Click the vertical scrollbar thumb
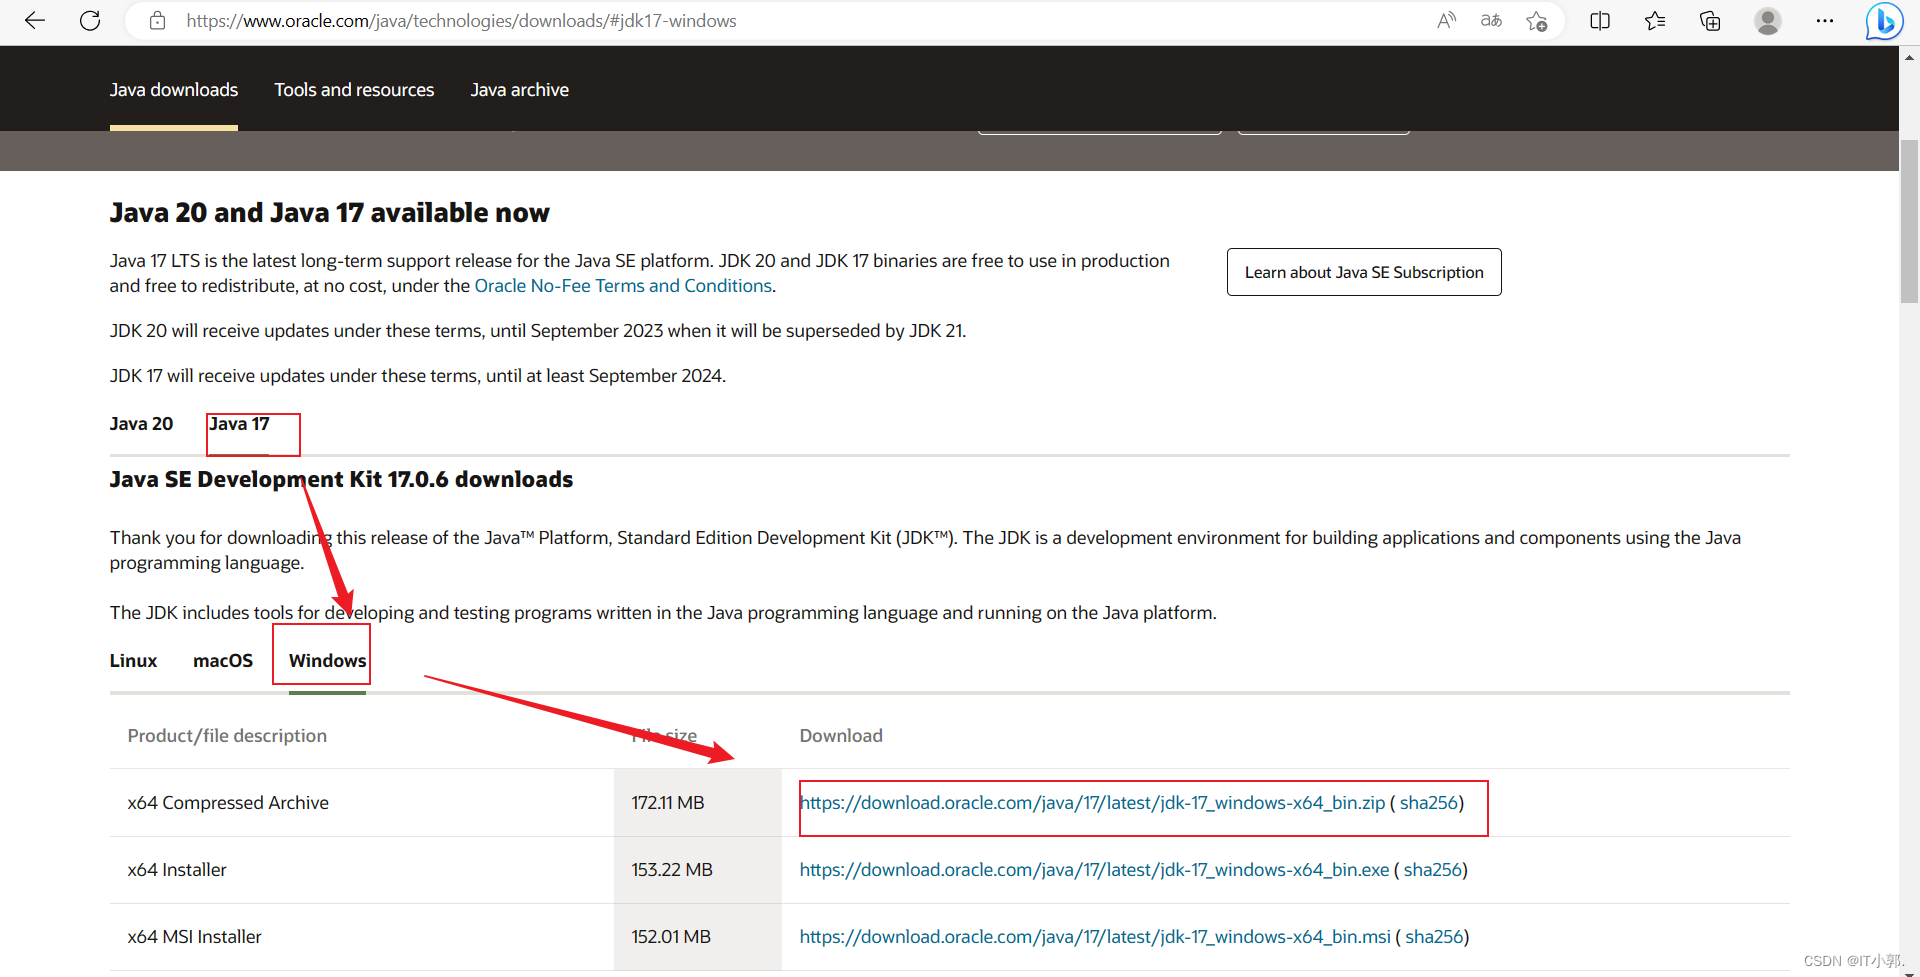Viewport: 1920px width, 977px height. [x=1909, y=220]
